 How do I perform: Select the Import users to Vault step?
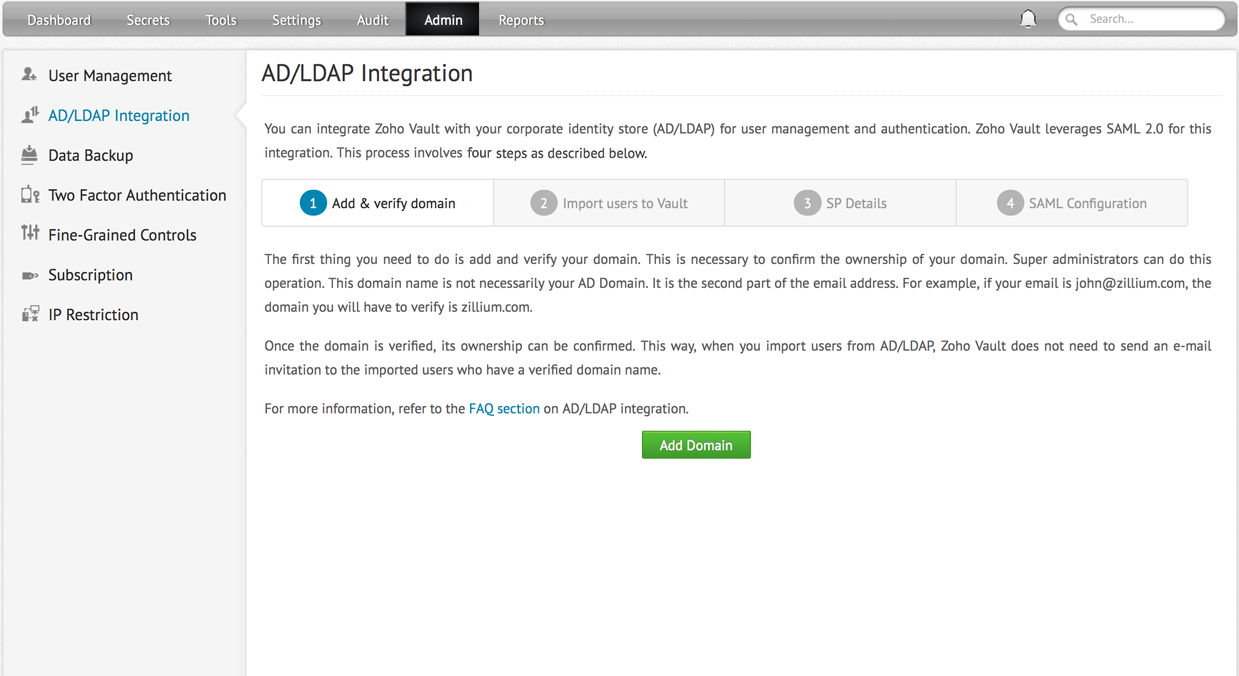(609, 203)
